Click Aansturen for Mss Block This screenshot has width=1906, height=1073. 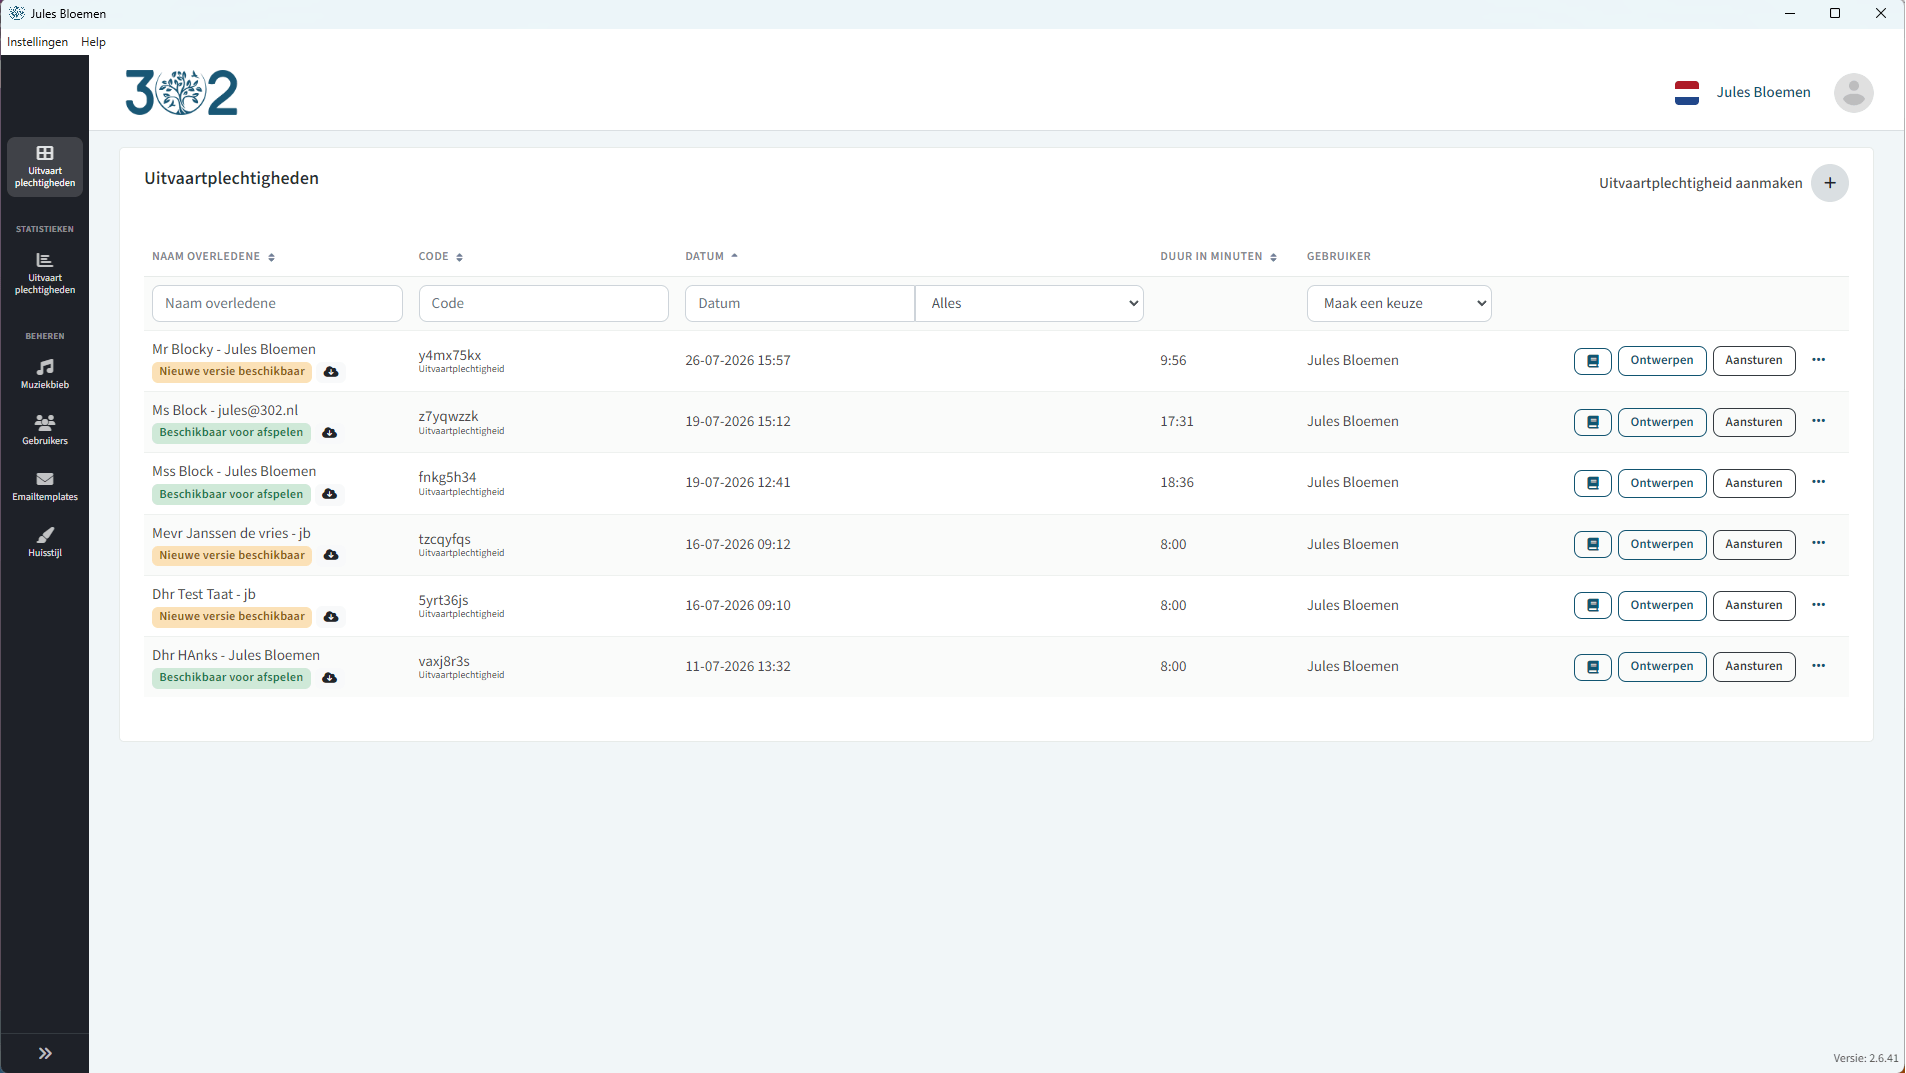tap(1754, 483)
